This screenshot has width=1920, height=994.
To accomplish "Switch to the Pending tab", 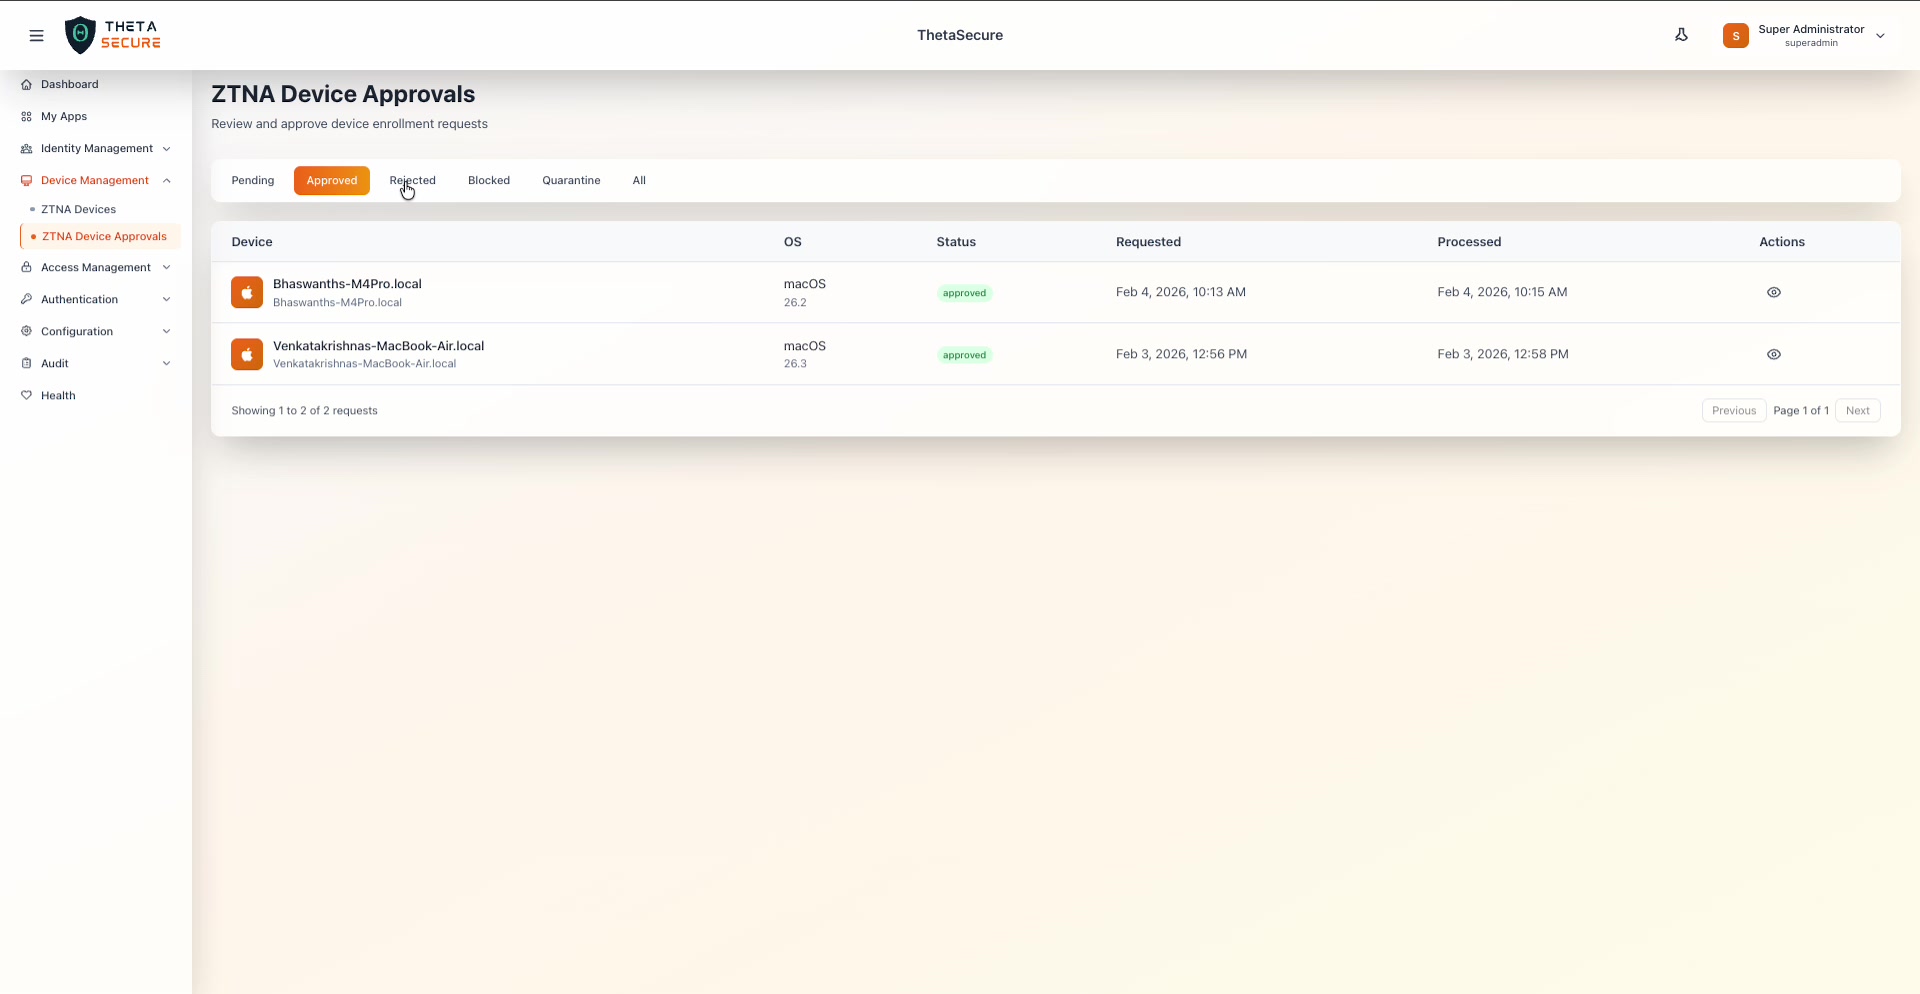I will coord(252,180).
